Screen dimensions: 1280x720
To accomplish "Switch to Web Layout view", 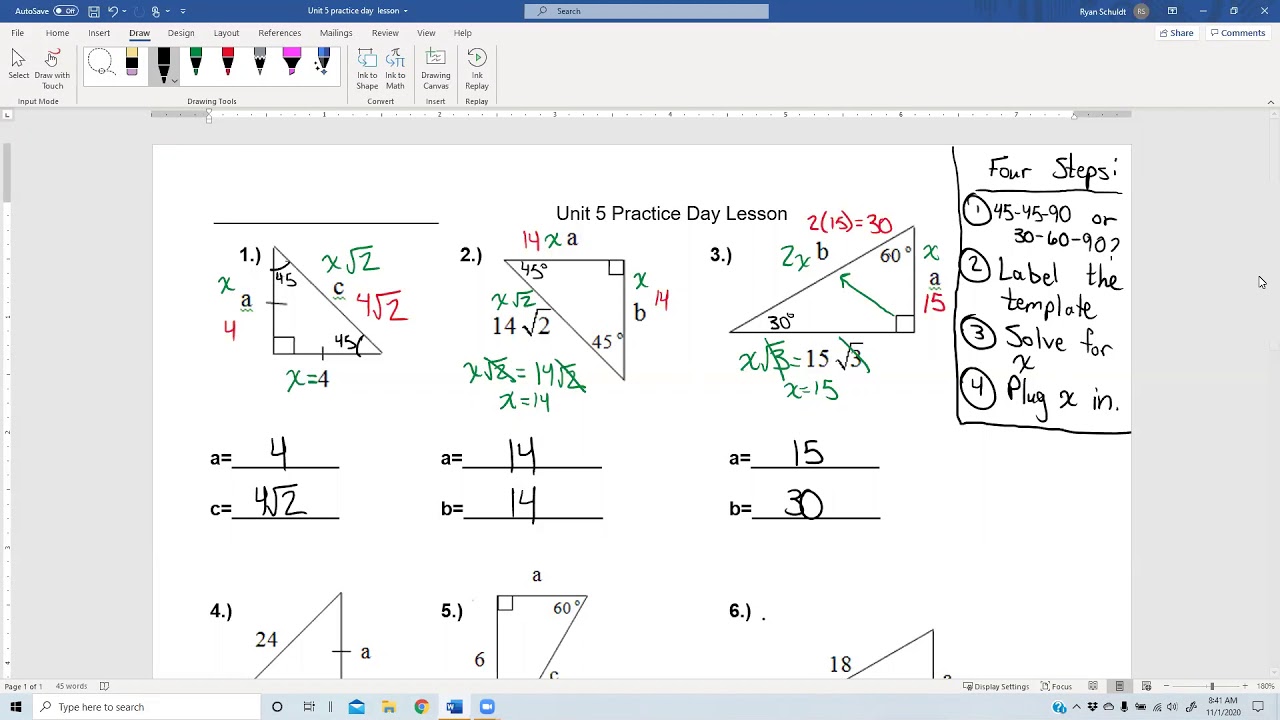I will (1146, 686).
